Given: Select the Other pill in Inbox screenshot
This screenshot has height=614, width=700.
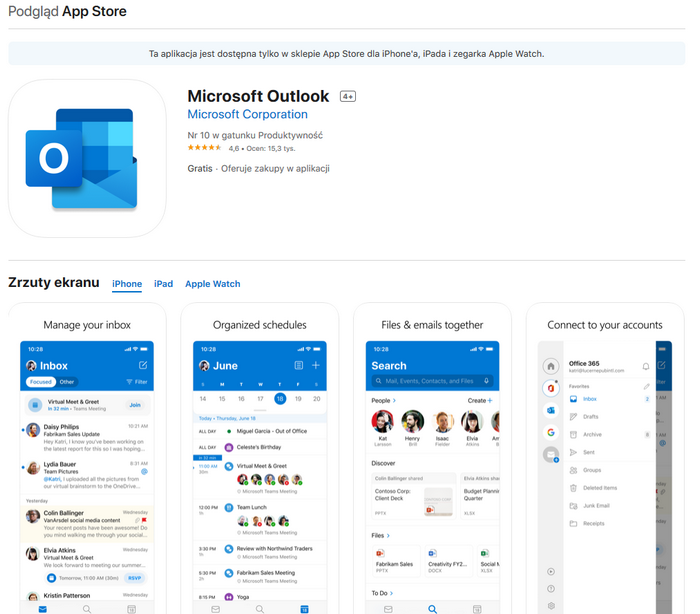Looking at the screenshot, I should point(67,382).
